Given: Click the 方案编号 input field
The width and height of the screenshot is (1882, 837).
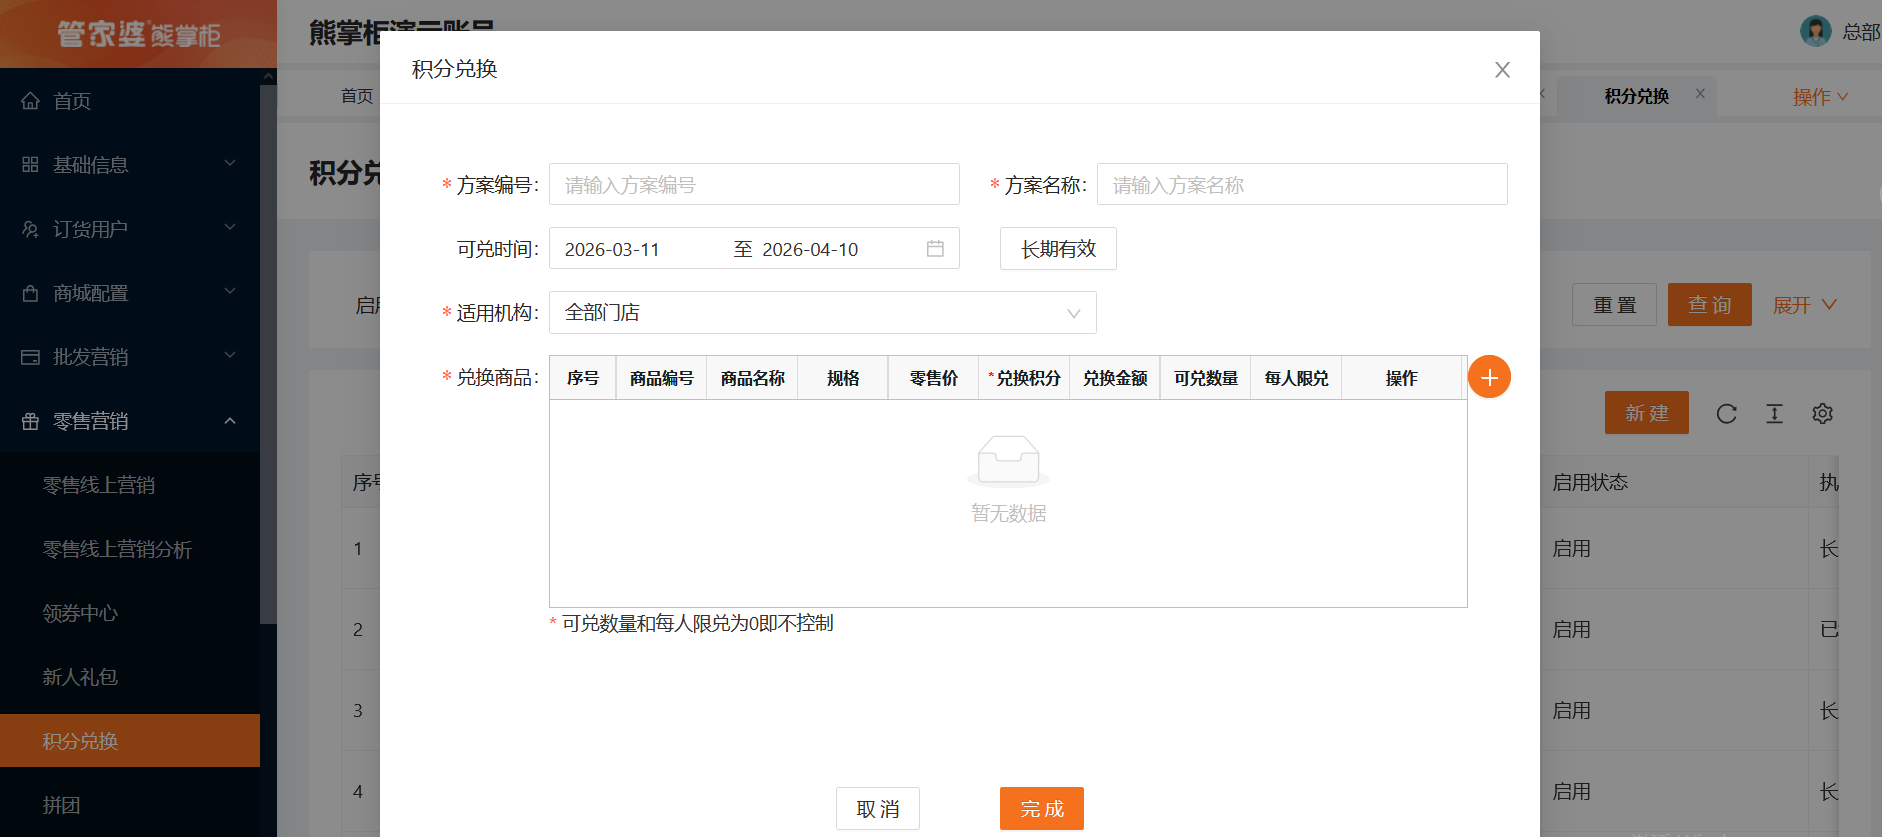Looking at the screenshot, I should 754,185.
